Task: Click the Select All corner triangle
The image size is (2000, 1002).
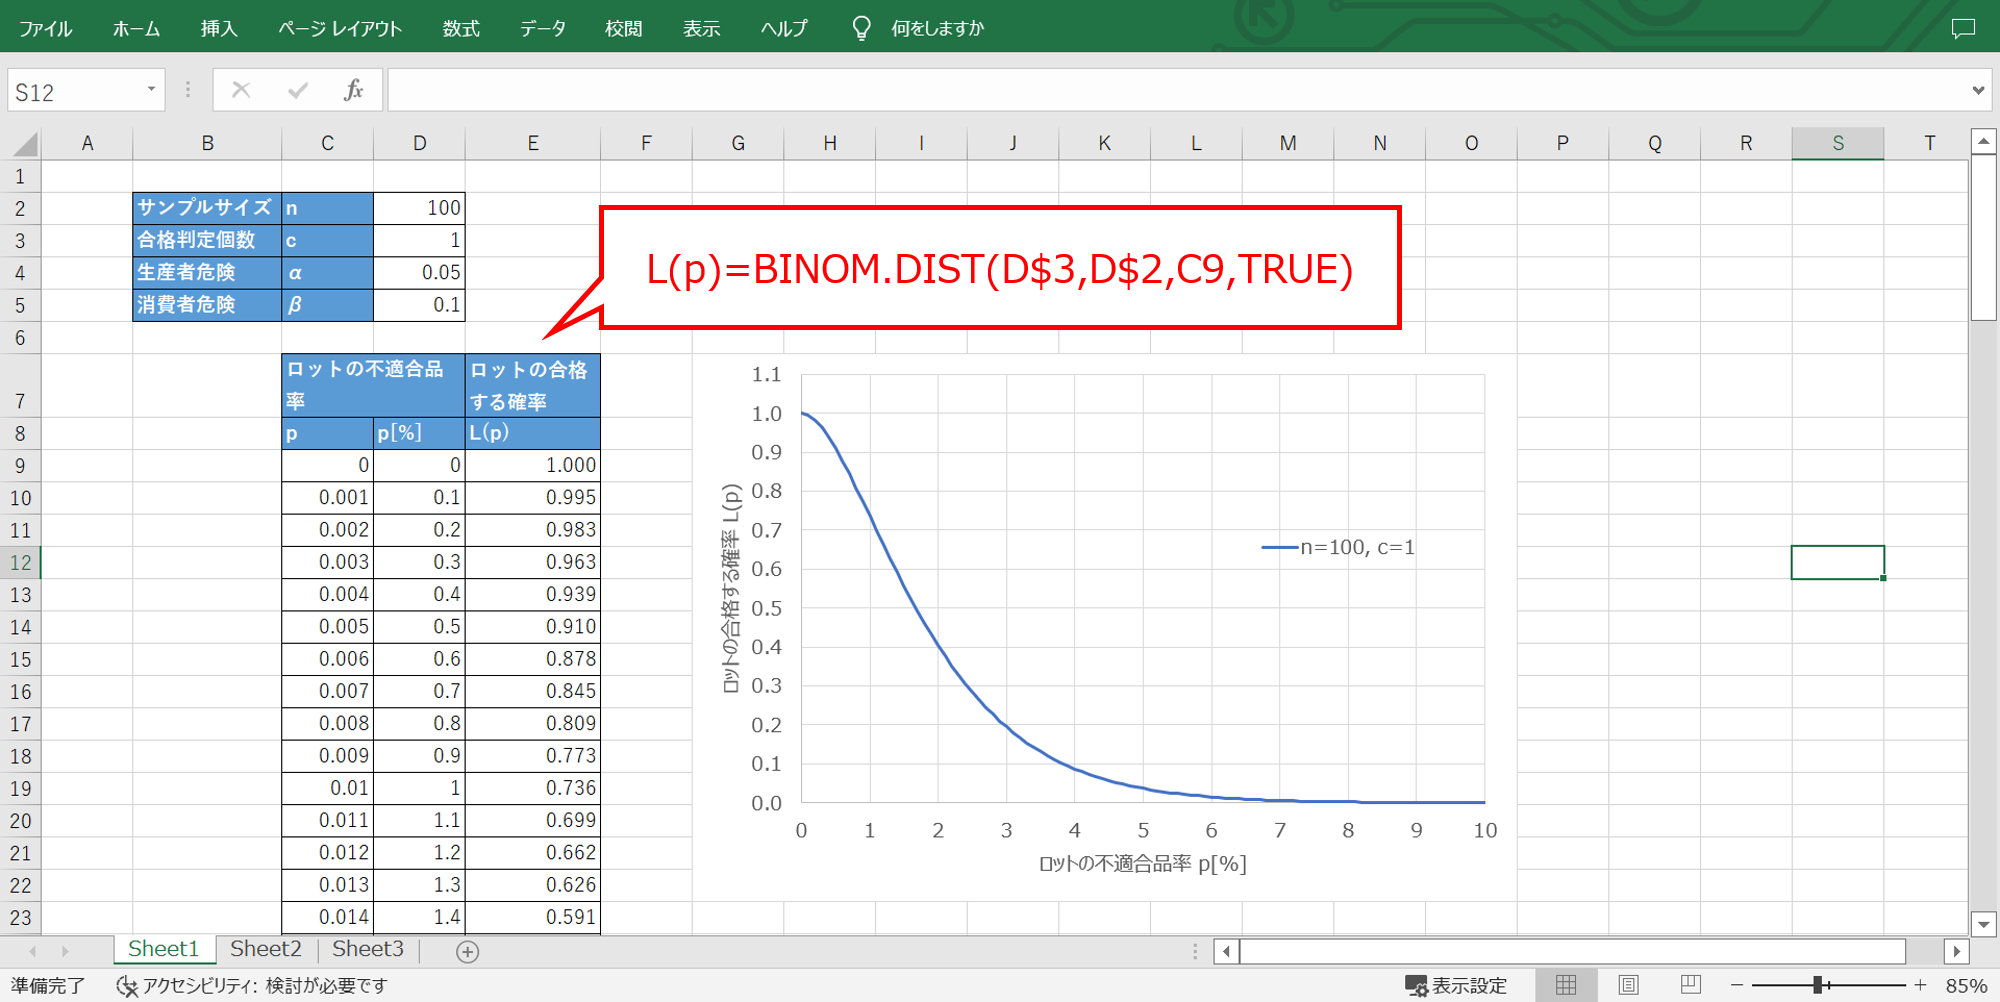Action: click(x=25, y=145)
